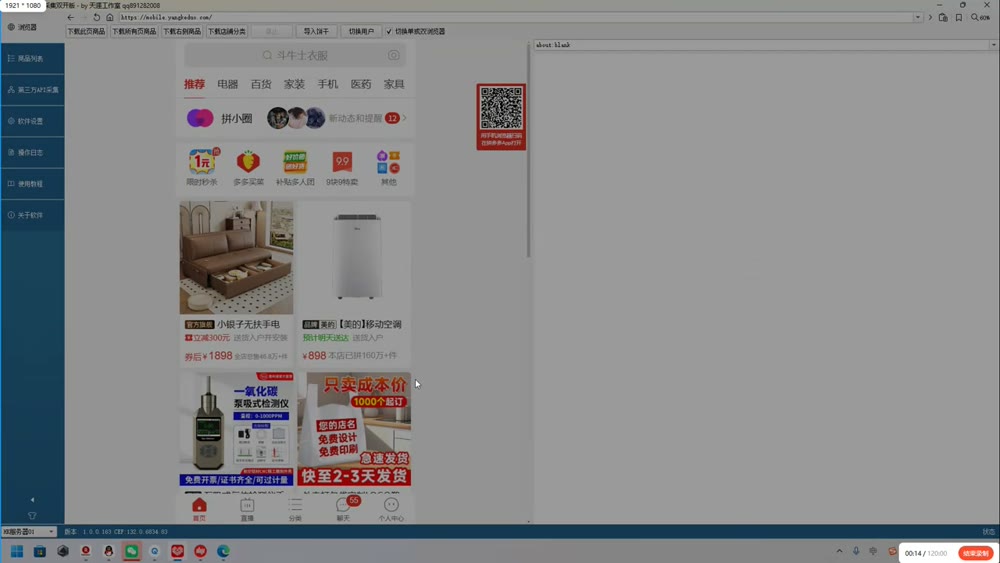The width and height of the screenshot is (1000, 563).
Task: Go back with the browser back arrow
Action: [x=71, y=17]
